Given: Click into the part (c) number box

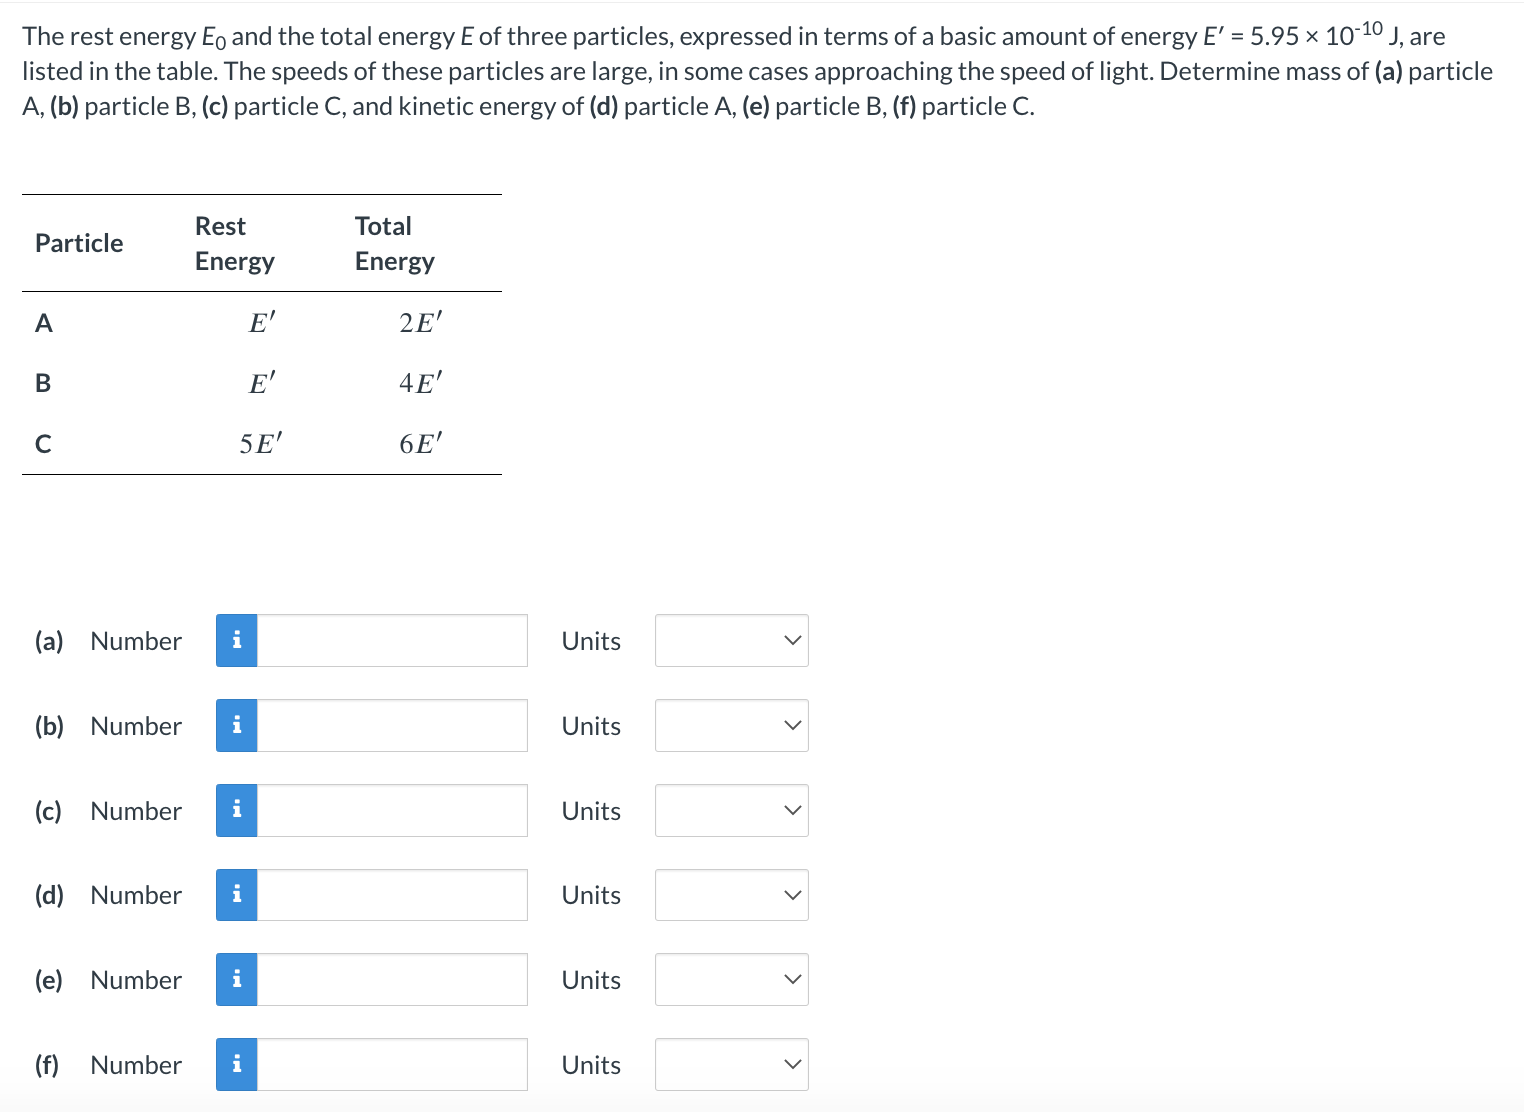Looking at the screenshot, I should 391,811.
